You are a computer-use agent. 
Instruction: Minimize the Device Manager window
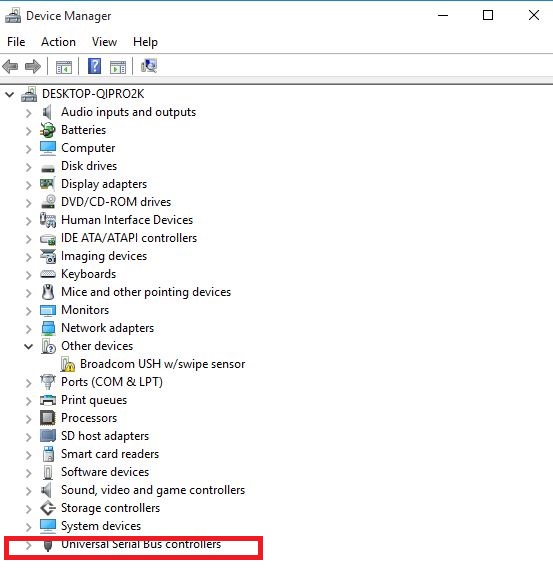pyautogui.click(x=443, y=15)
